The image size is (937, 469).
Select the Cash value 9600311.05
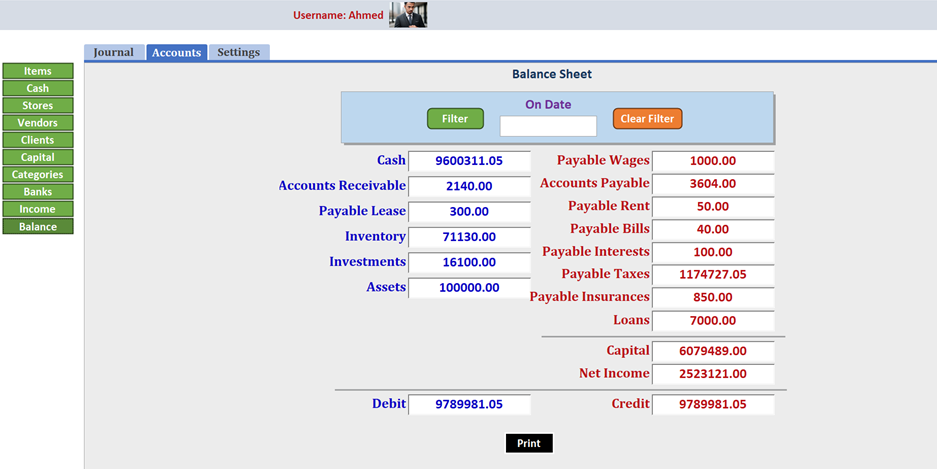pyautogui.click(x=469, y=161)
